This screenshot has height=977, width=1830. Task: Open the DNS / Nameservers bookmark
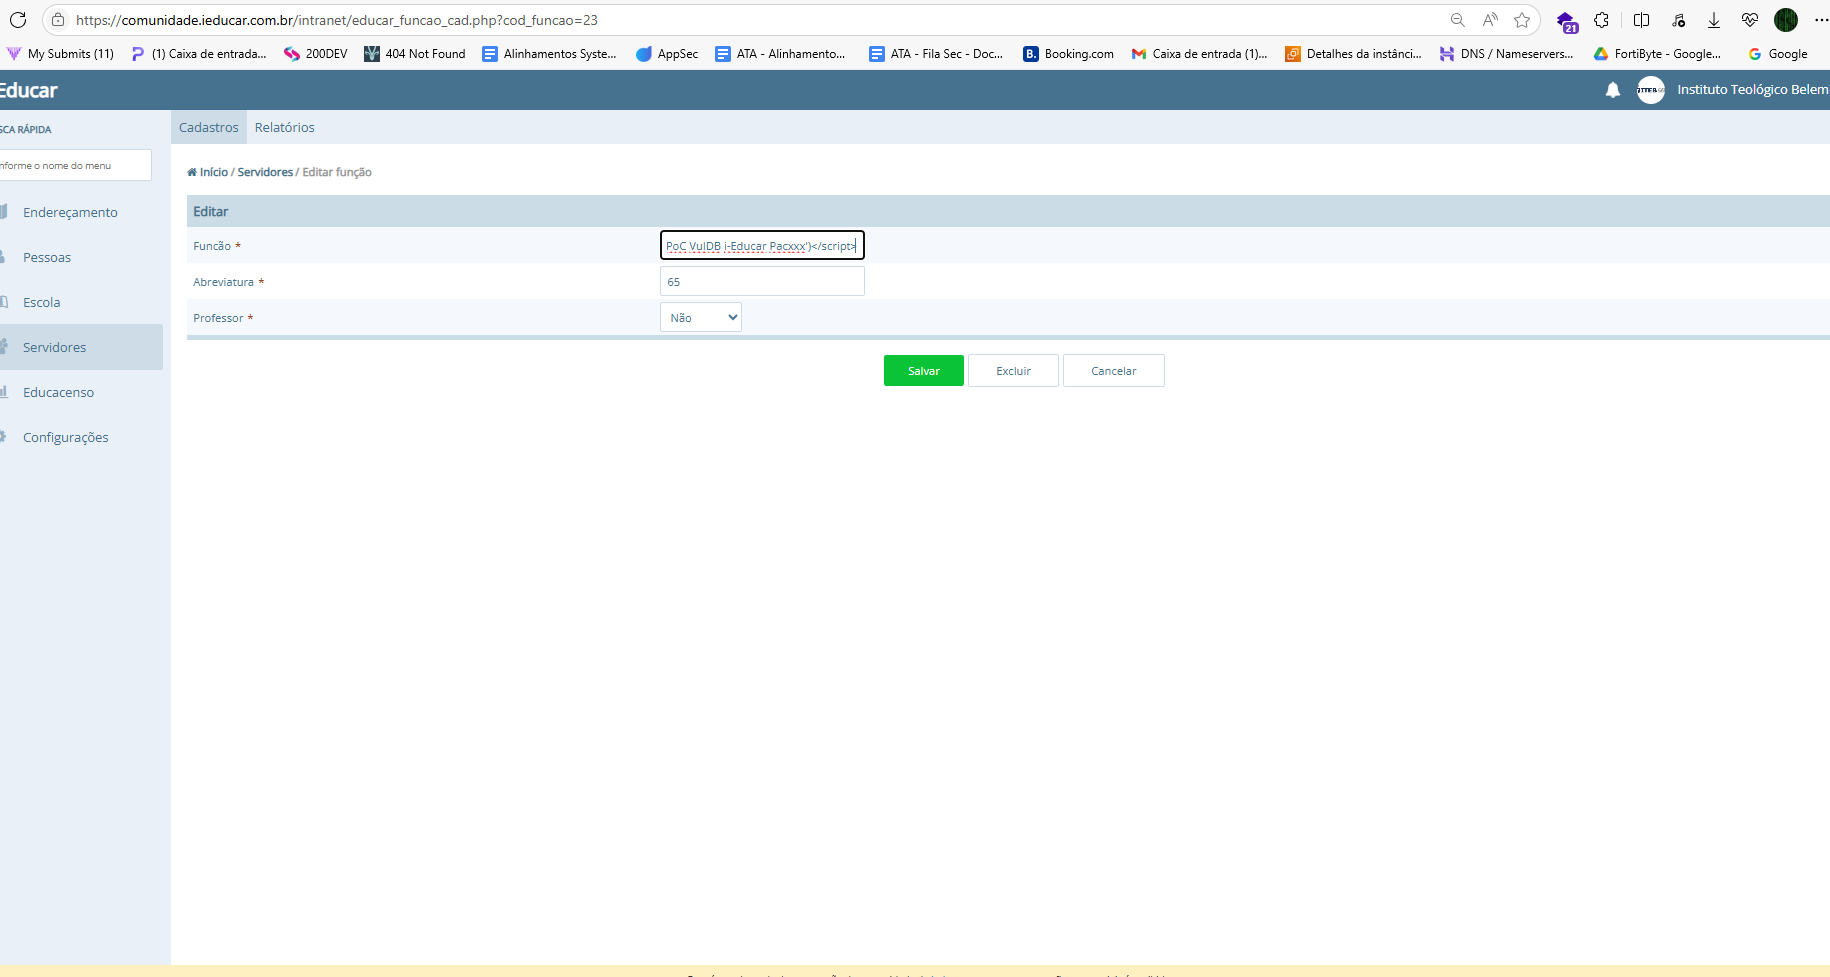tap(1506, 54)
